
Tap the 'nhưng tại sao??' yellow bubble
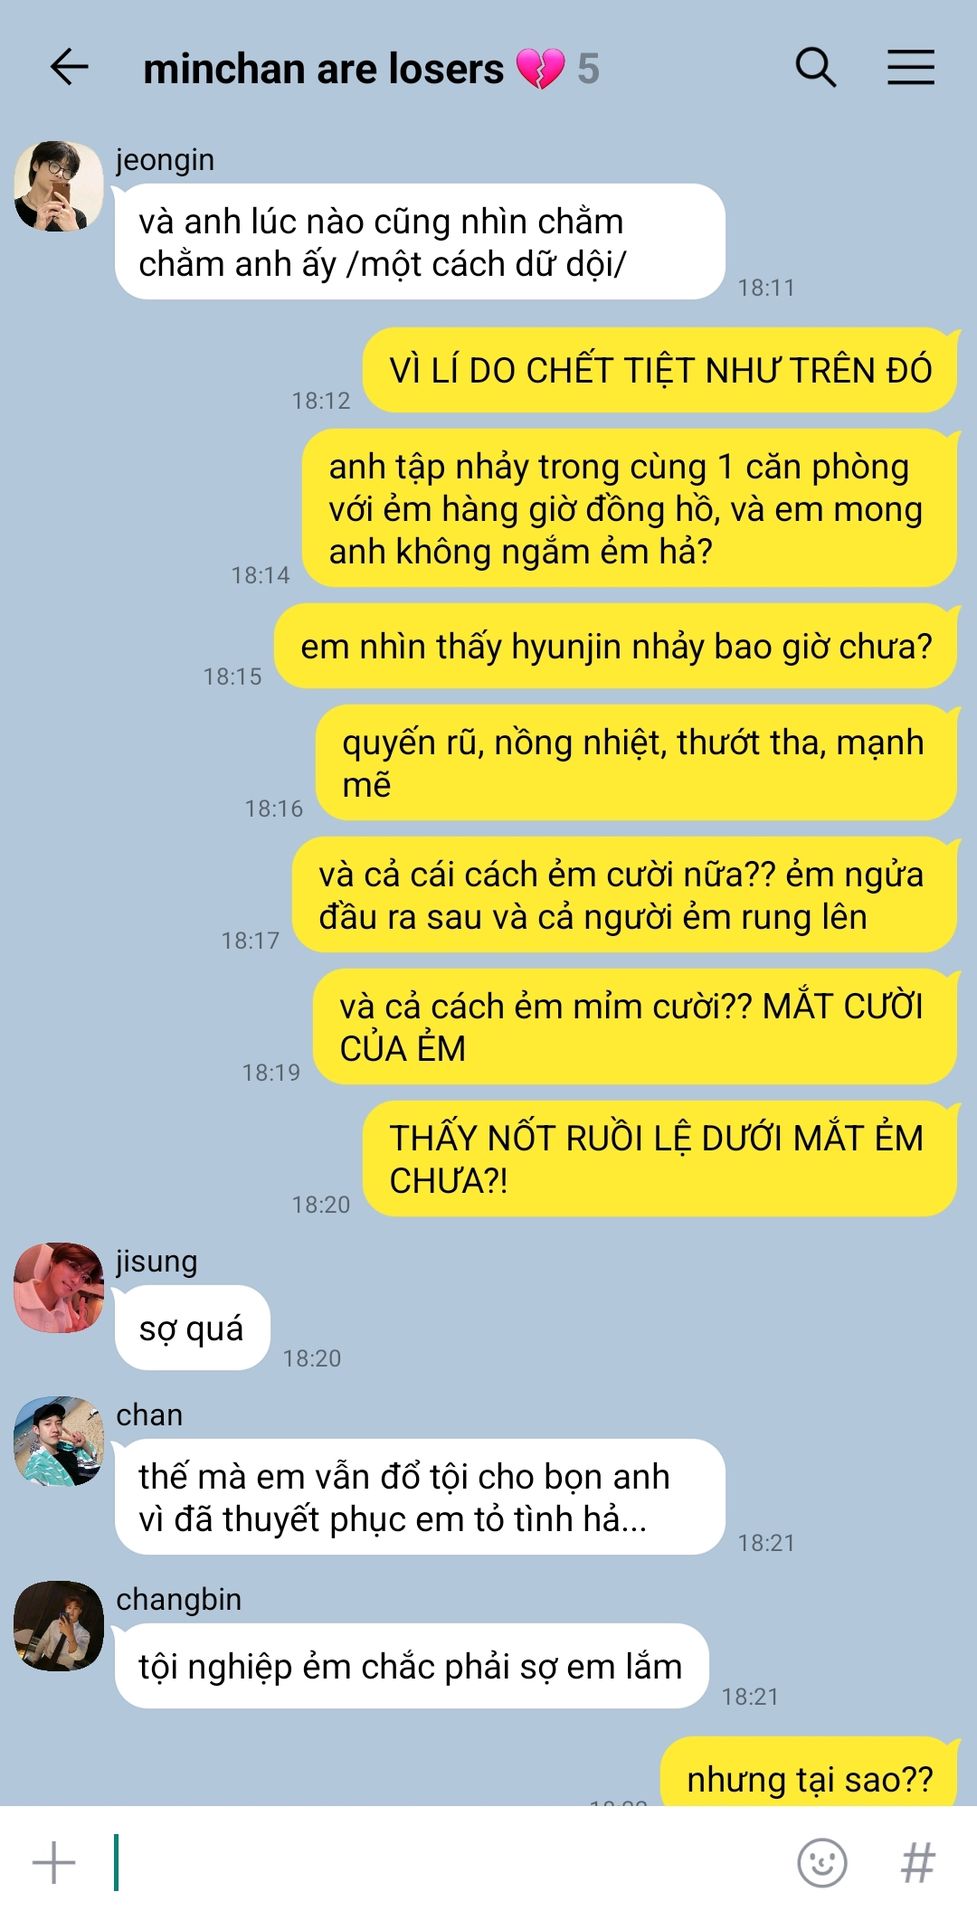coord(810,1772)
